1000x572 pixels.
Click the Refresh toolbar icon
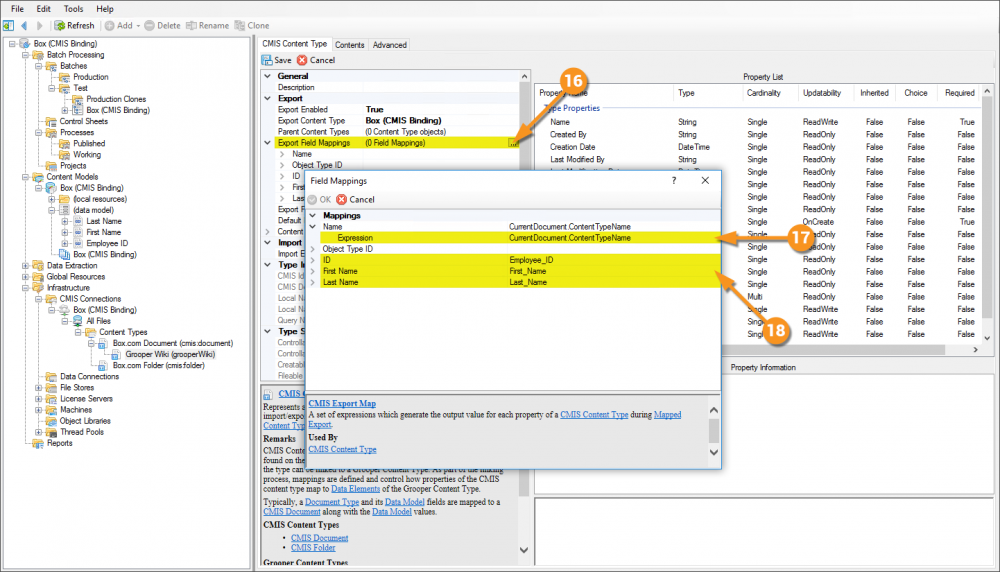point(60,26)
